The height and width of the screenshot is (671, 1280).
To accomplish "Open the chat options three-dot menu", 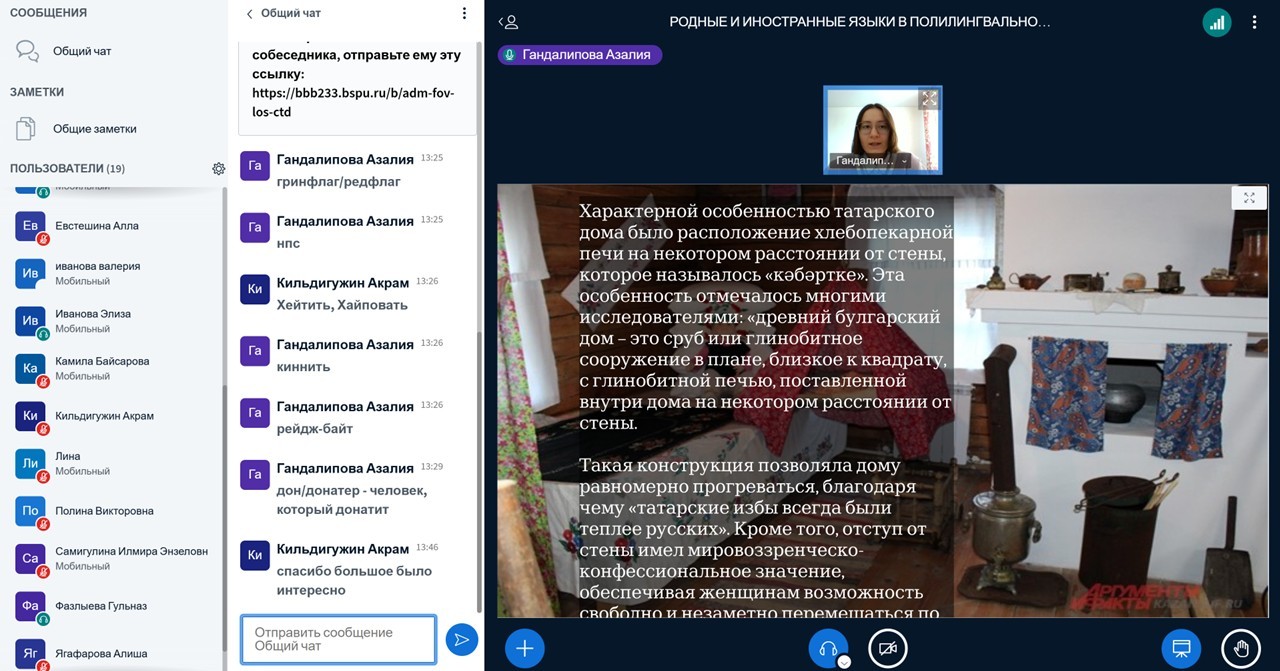I will click(x=464, y=14).
